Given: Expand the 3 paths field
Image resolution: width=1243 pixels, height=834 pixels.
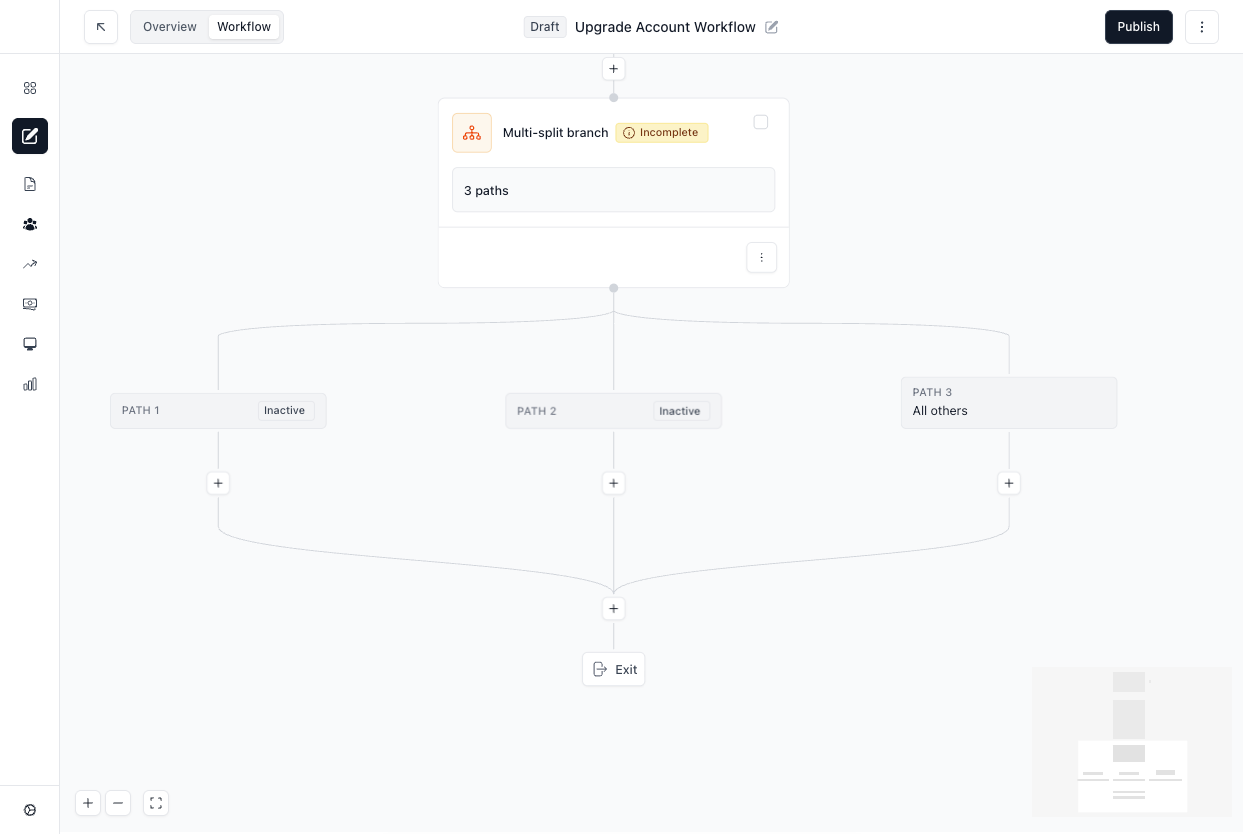Looking at the screenshot, I should (x=613, y=190).
